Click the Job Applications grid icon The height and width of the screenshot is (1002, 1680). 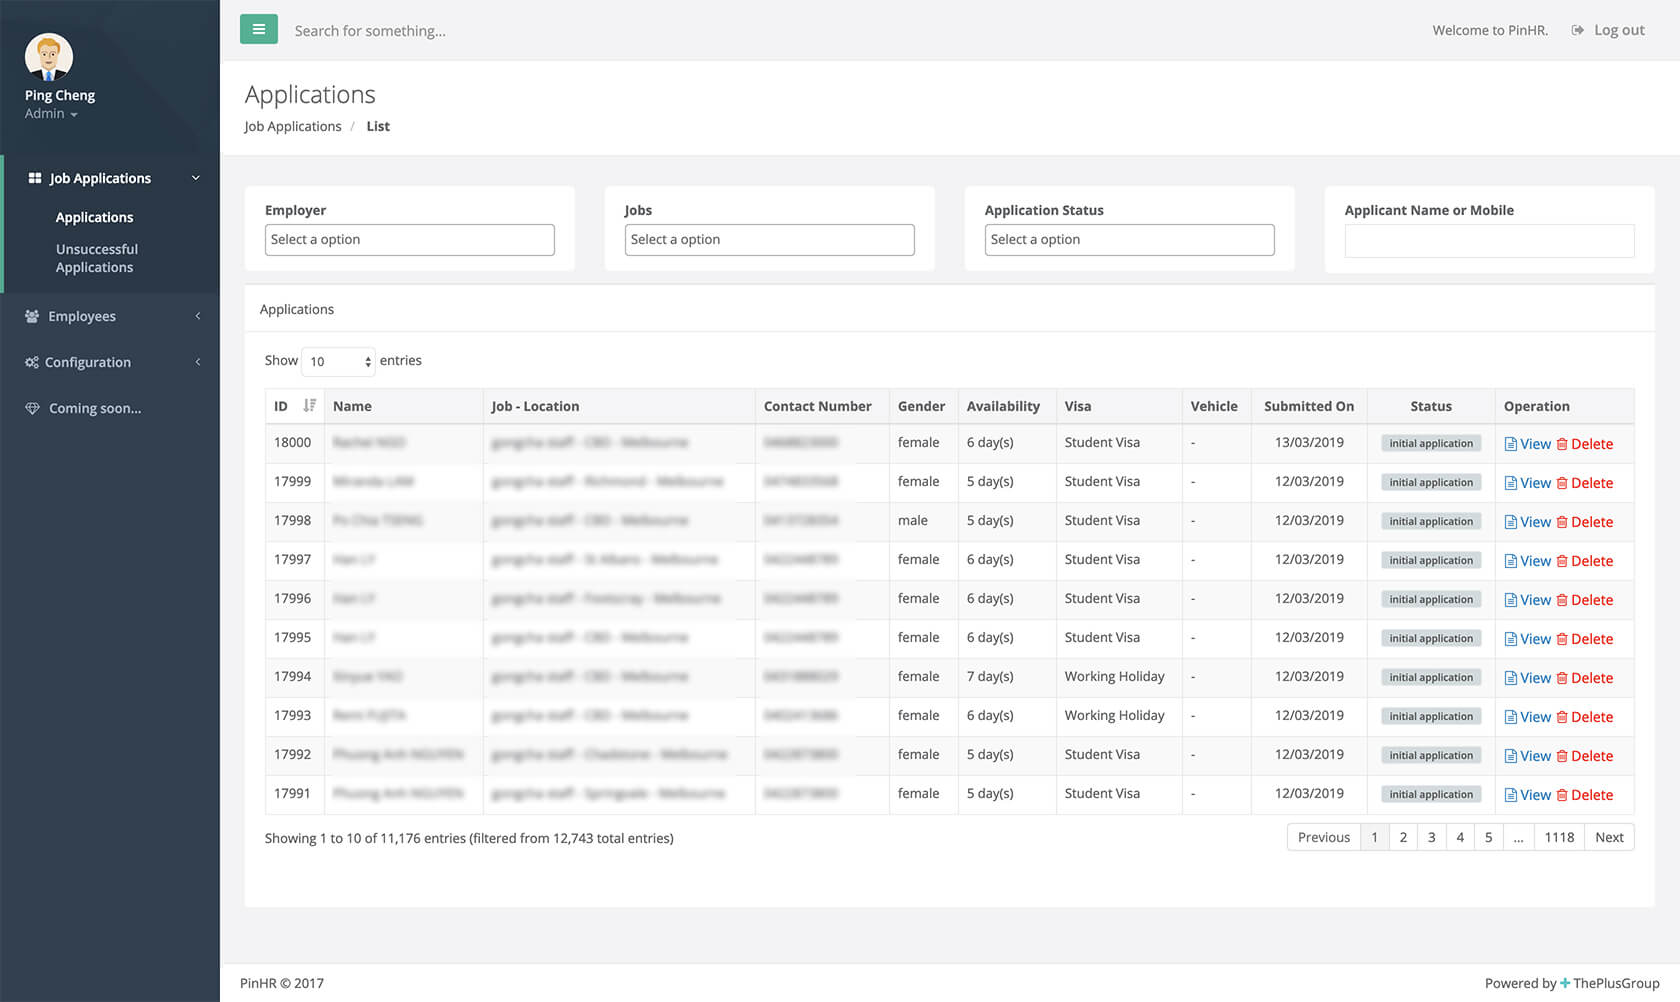coord(35,178)
